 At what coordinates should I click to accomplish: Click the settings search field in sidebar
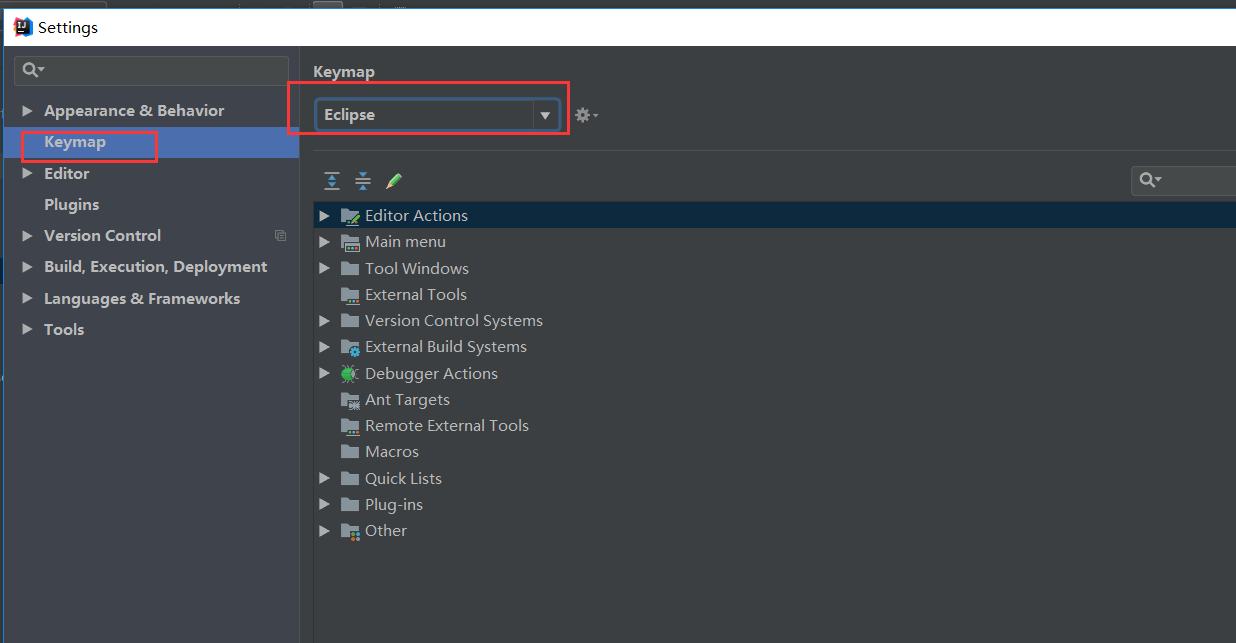click(x=152, y=70)
